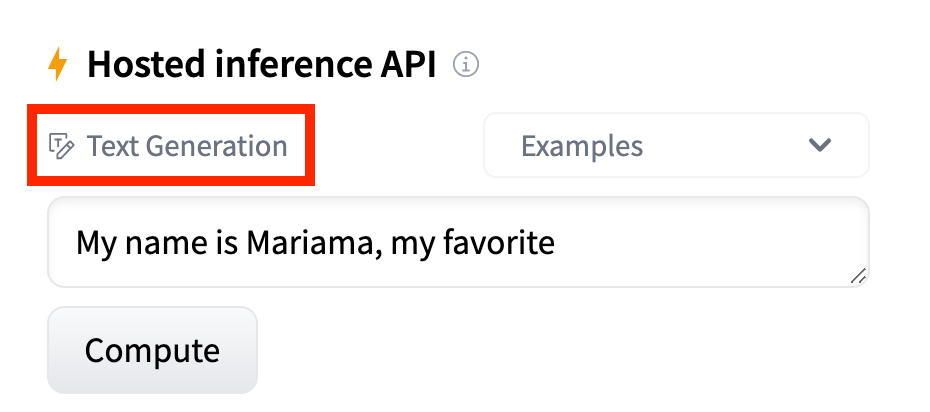
Task: Click the "Examples" label text in the combo box
Action: click(581, 146)
